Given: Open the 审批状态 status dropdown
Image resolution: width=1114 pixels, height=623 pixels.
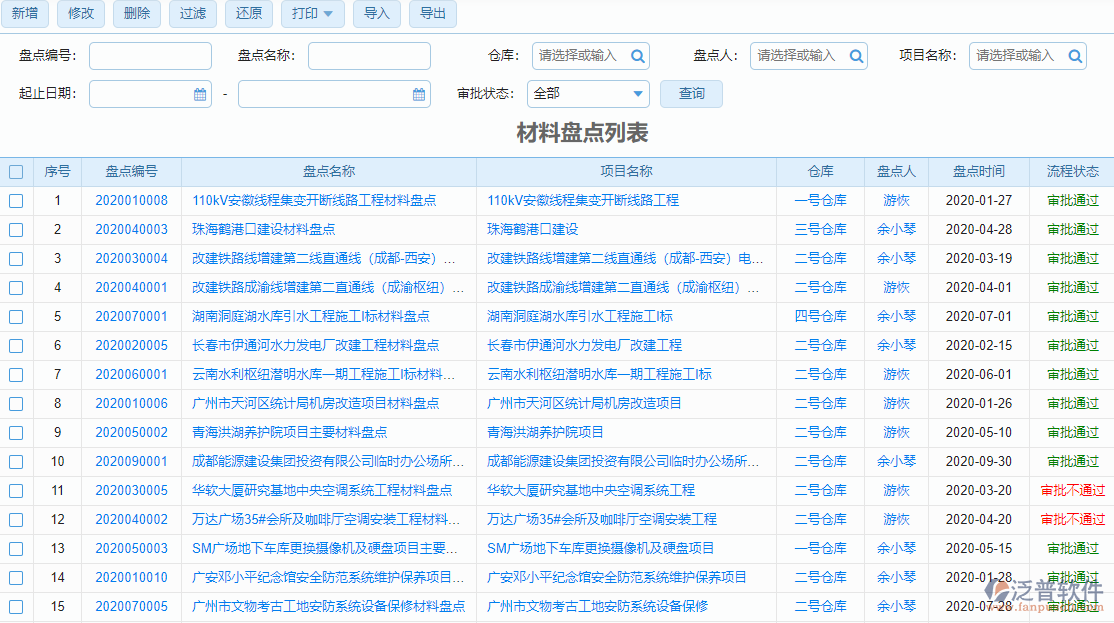Looking at the screenshot, I should coord(587,93).
